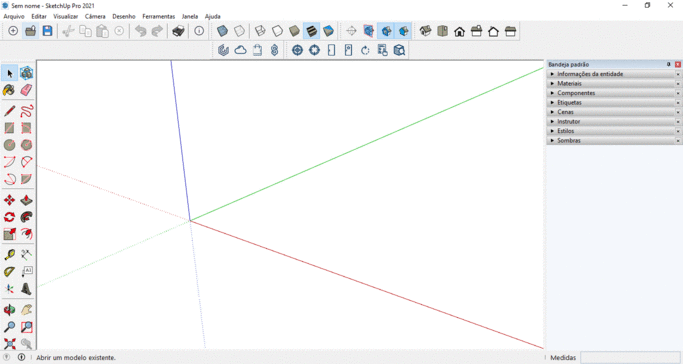Toggle display of section planes
This screenshot has height=364, width=683.
pos(369,31)
